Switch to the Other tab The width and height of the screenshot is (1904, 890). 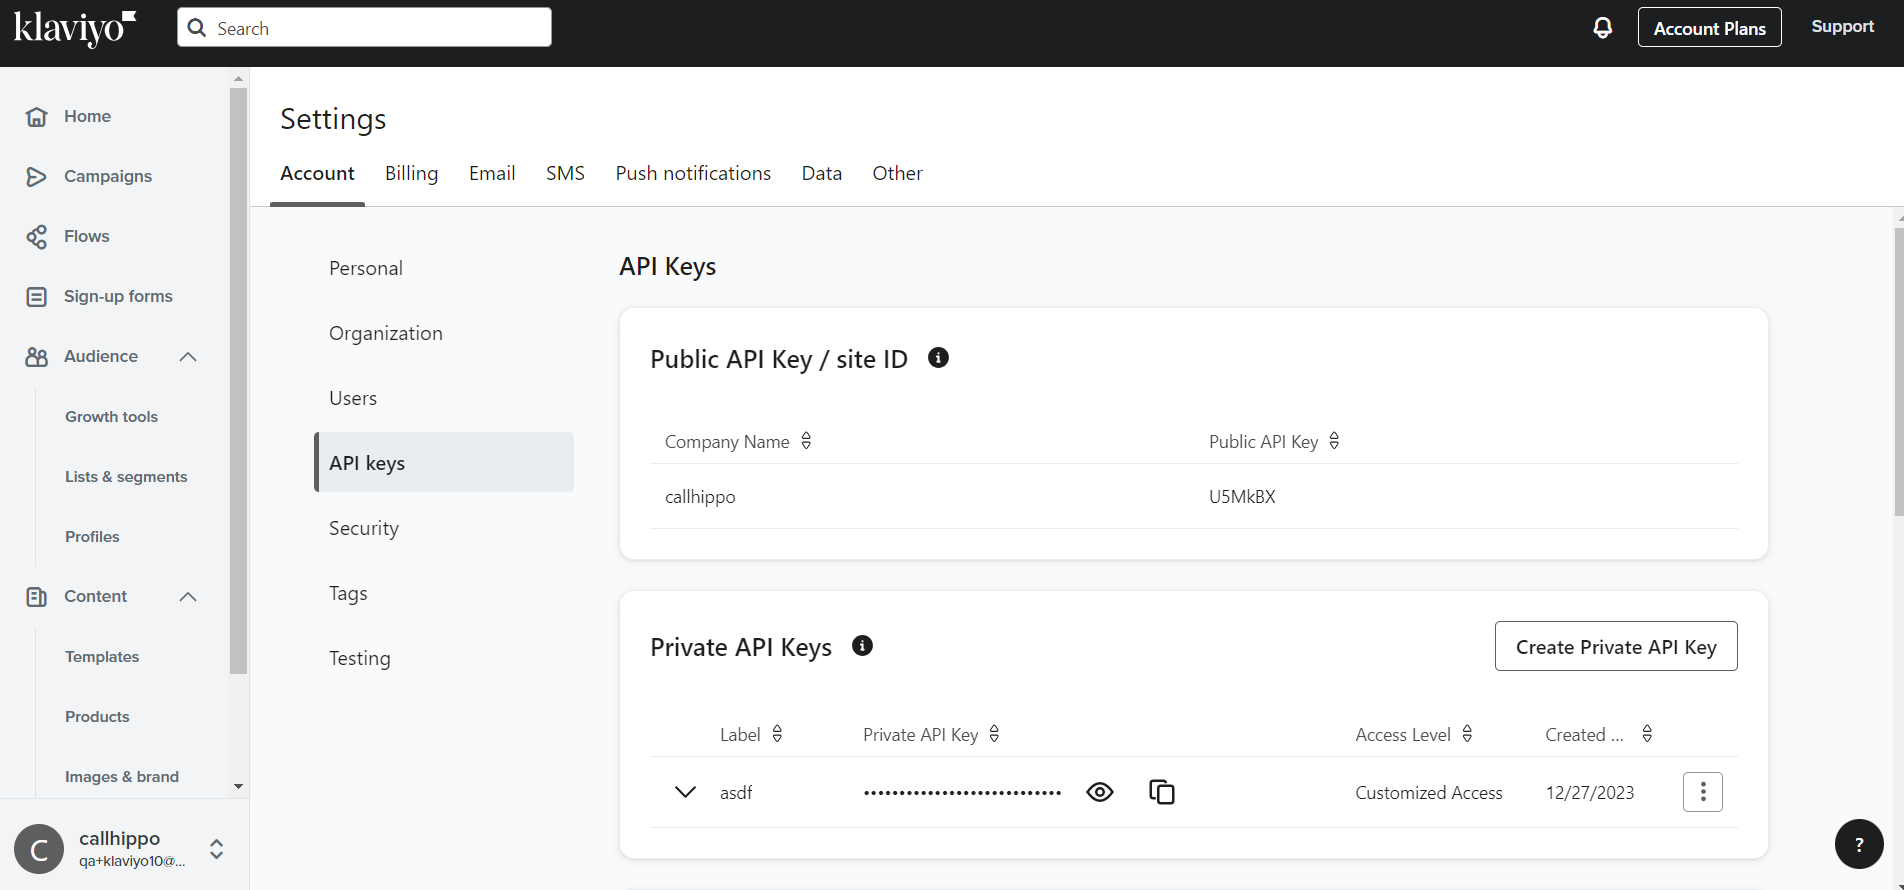pyautogui.click(x=897, y=173)
